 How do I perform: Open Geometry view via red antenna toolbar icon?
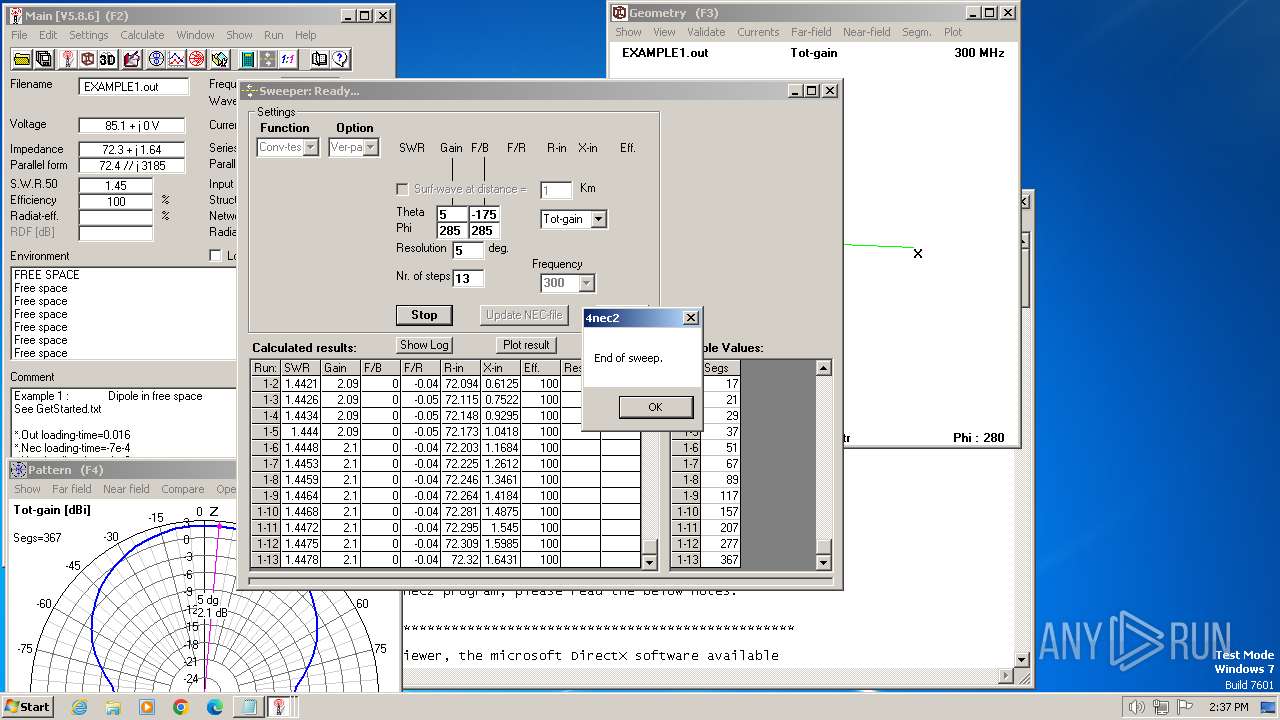(x=68, y=59)
